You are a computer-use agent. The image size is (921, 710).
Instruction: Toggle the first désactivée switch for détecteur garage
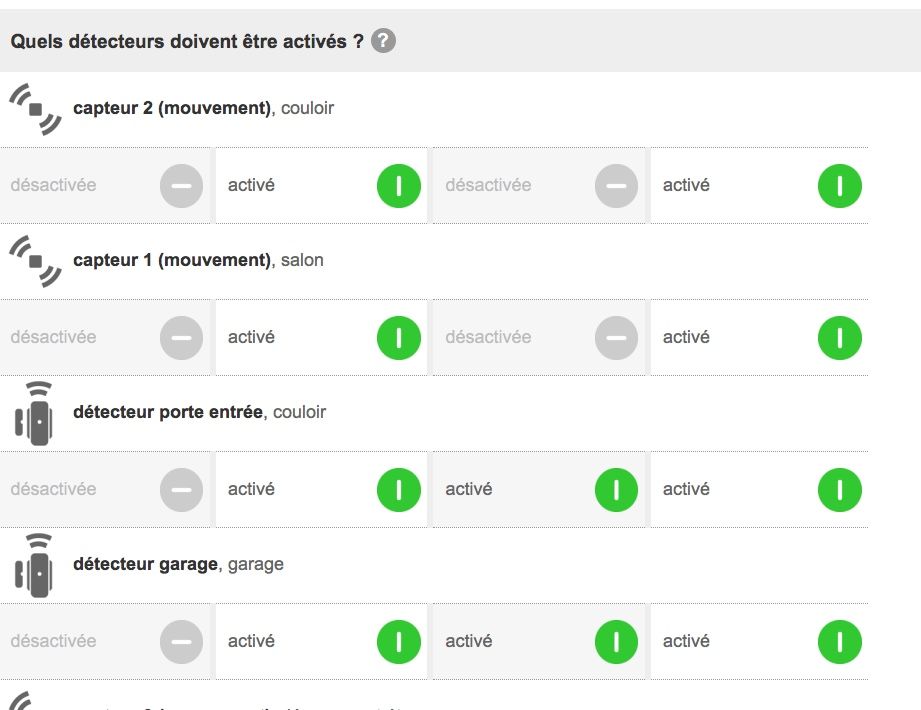click(x=106, y=641)
